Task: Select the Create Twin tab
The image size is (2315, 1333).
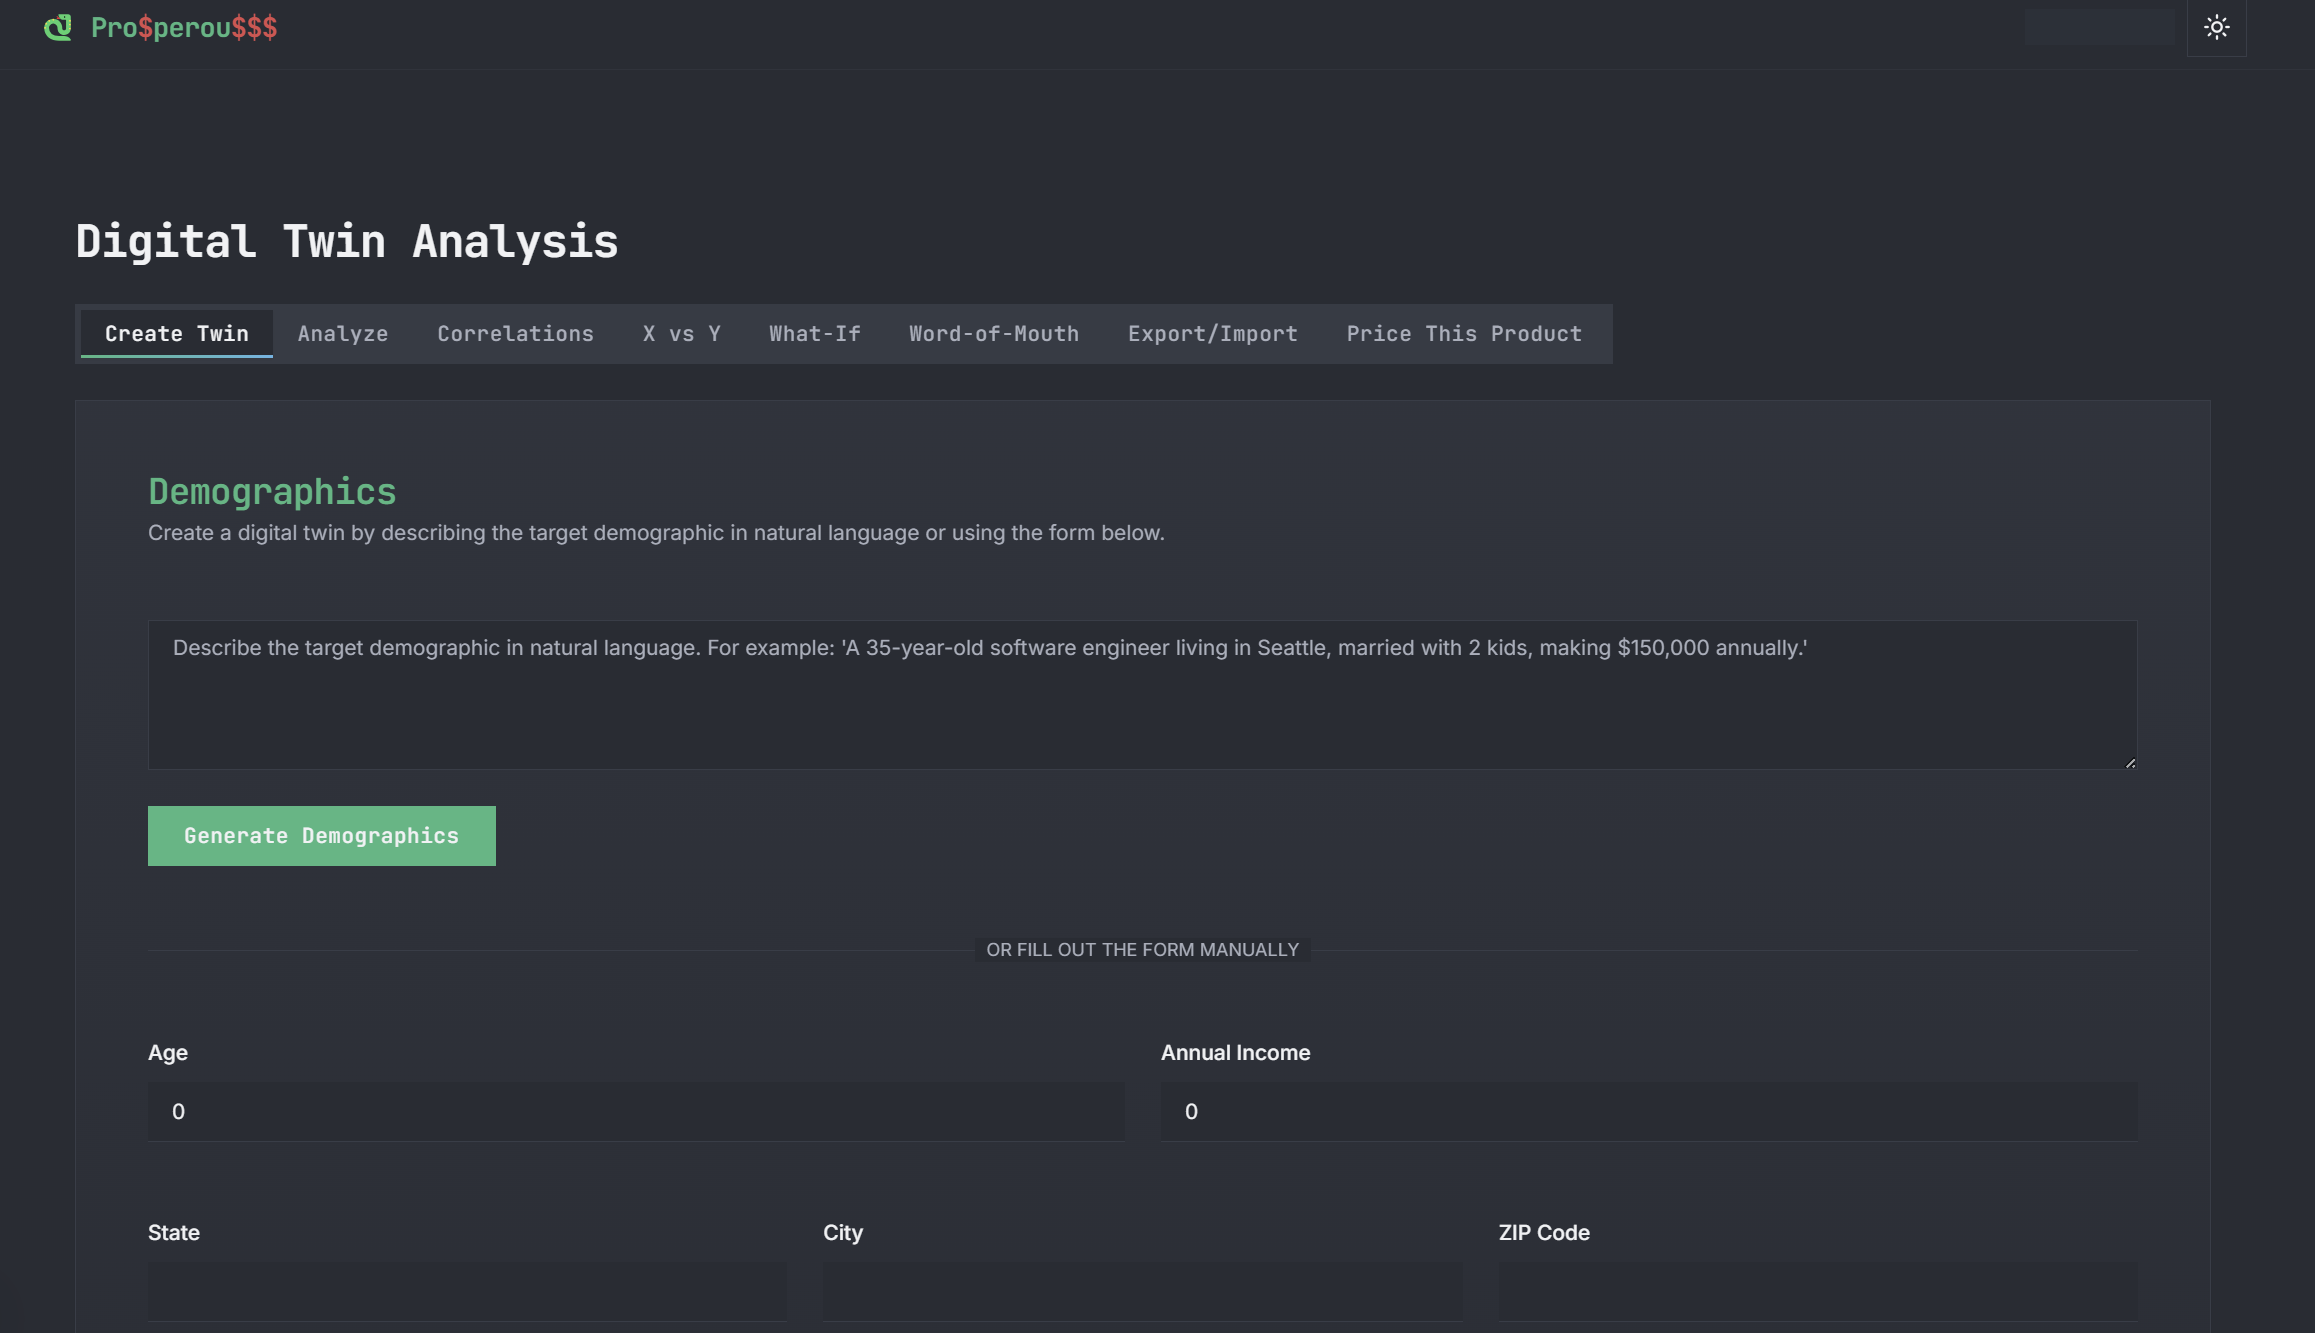Action: pos(176,334)
